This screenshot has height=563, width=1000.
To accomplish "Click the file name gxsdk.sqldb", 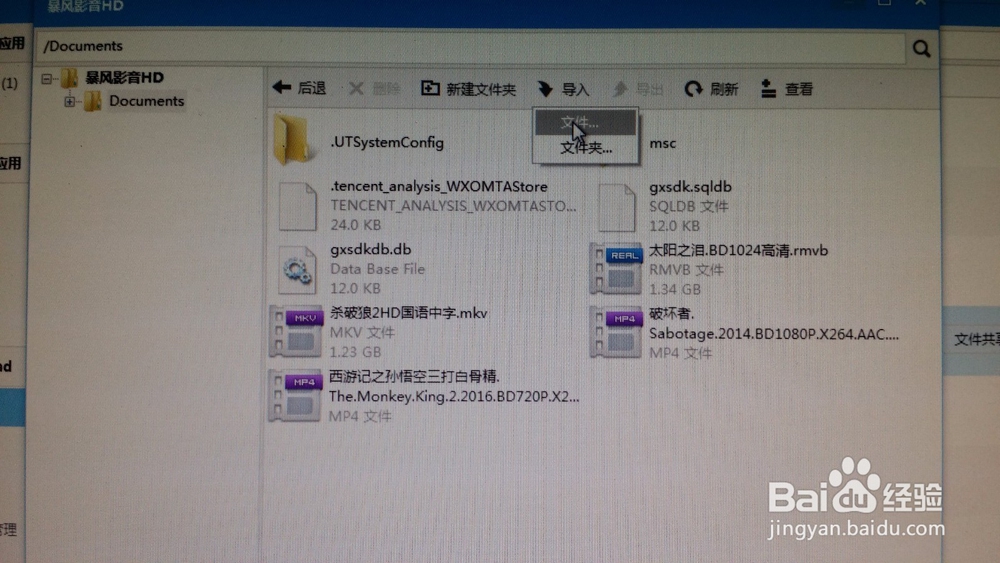I will click(690, 187).
